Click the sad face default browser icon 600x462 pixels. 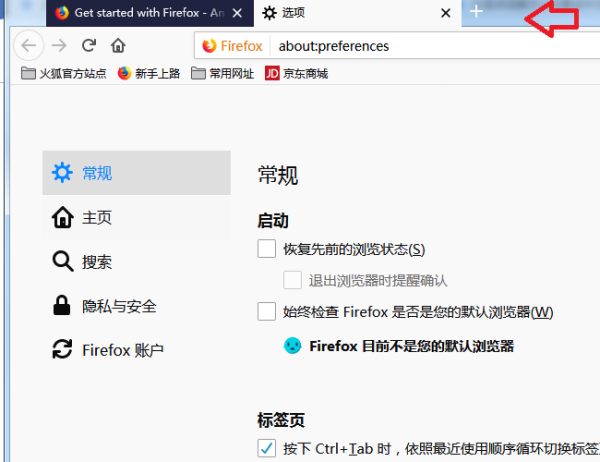tap(293, 346)
